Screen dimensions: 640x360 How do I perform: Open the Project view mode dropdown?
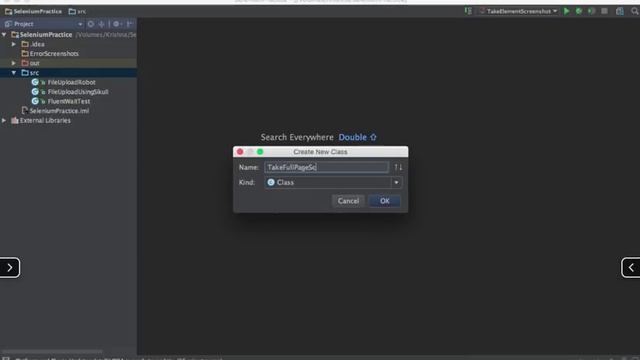80,24
